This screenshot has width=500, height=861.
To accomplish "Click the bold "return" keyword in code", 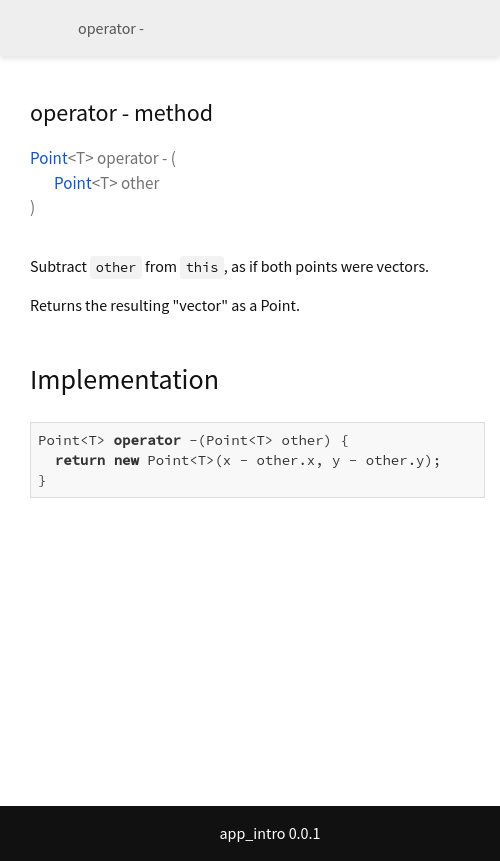I will click(x=80, y=460).
